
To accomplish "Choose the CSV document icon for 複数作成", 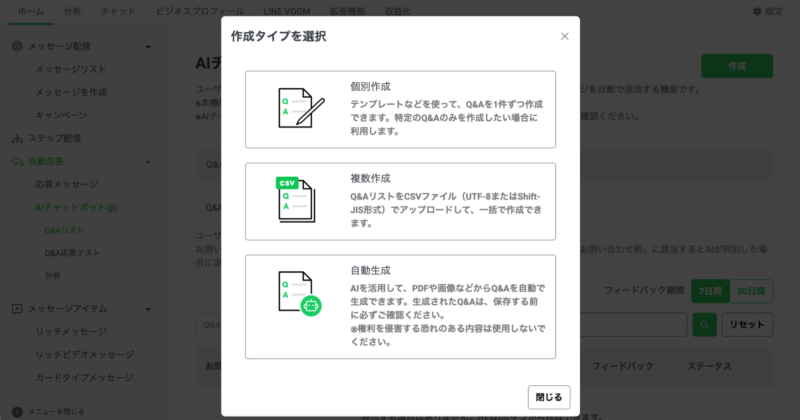I will tap(296, 200).
